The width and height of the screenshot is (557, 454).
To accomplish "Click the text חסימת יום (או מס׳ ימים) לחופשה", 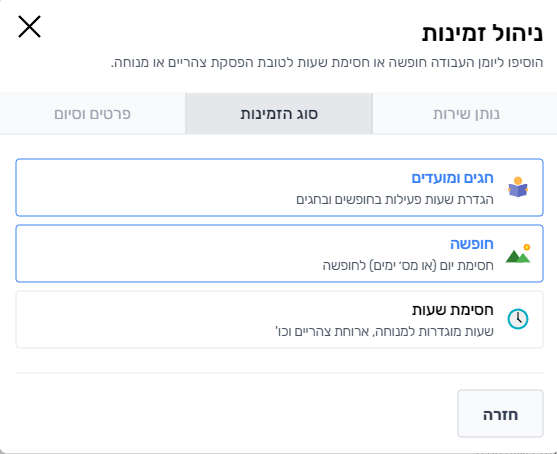I will [408, 265].
